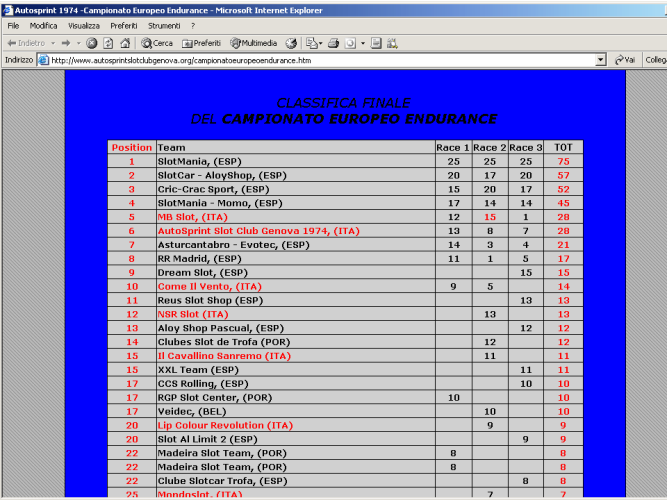Click SlotMania - Momo, (ESP) team name
The height and width of the screenshot is (500, 667).
[220, 203]
